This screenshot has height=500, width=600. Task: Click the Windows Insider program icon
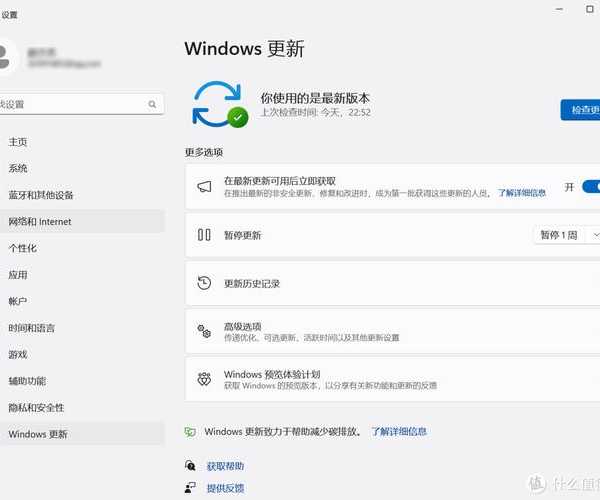[204, 379]
